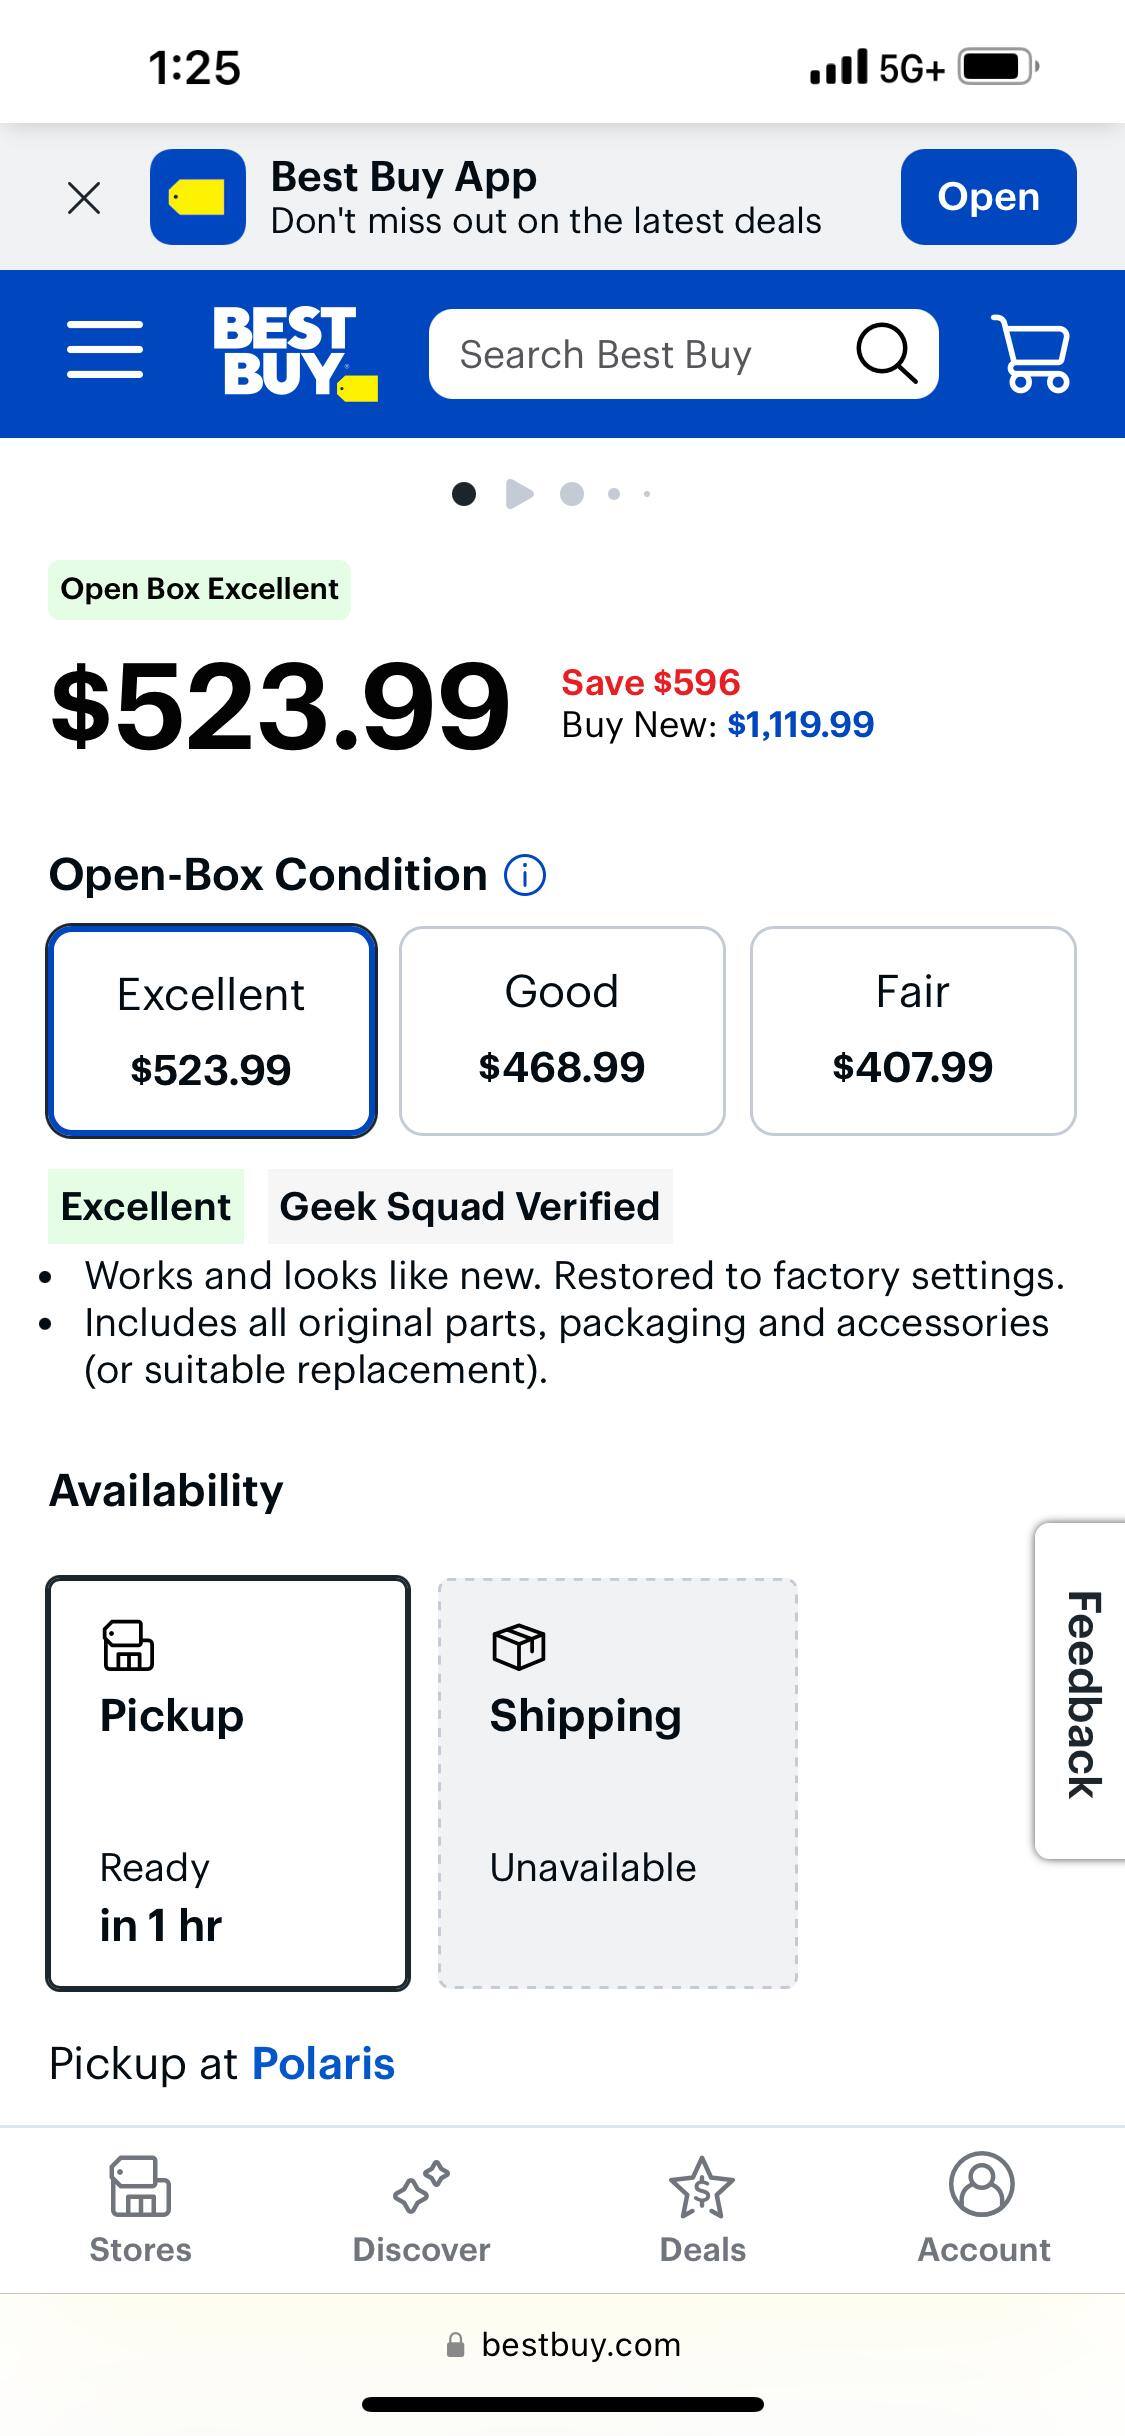Select Pickup availability option
The image size is (1125, 2436).
coord(228,1783)
